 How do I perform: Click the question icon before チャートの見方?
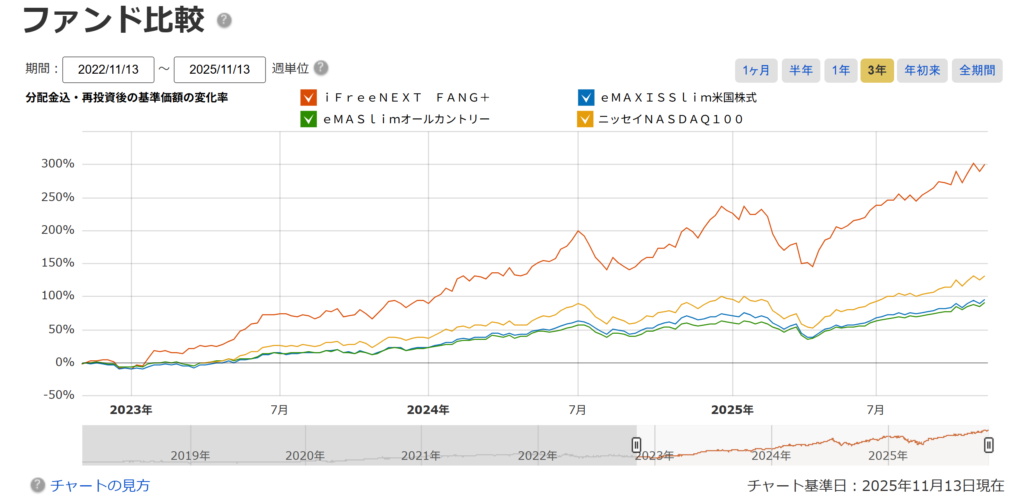(x=38, y=485)
